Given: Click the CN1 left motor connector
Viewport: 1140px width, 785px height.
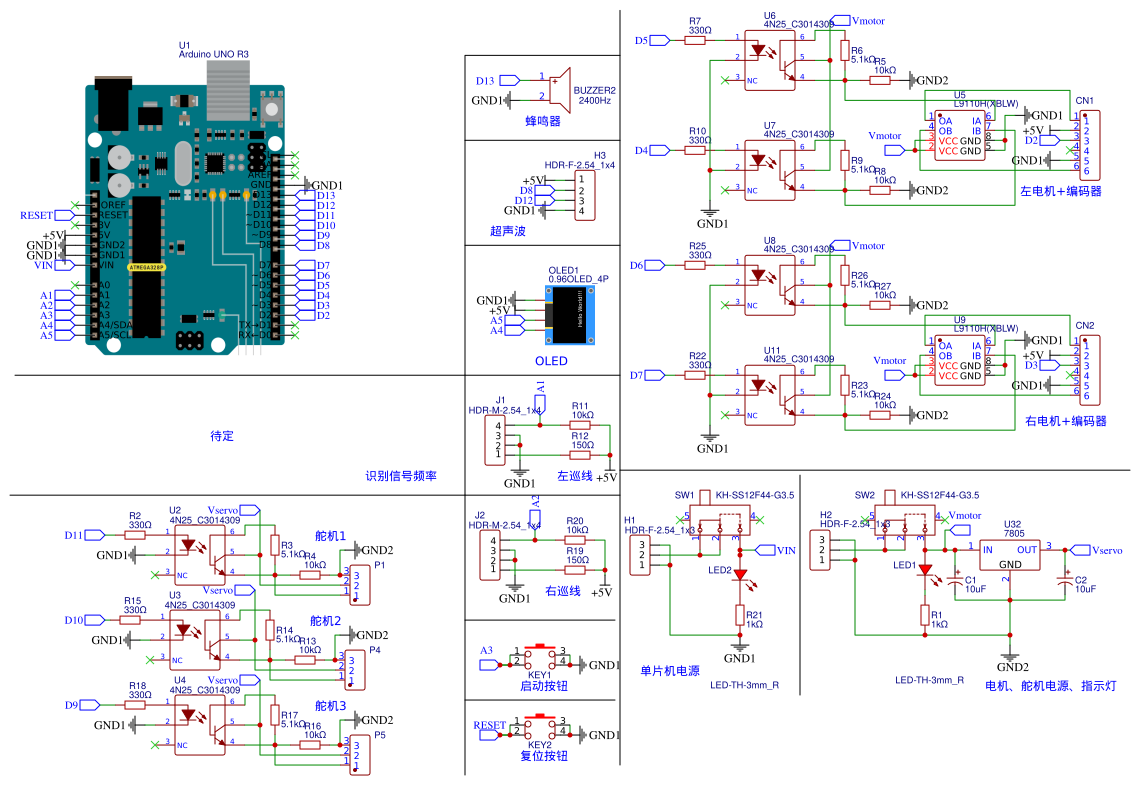Looking at the screenshot, I should [1086, 145].
